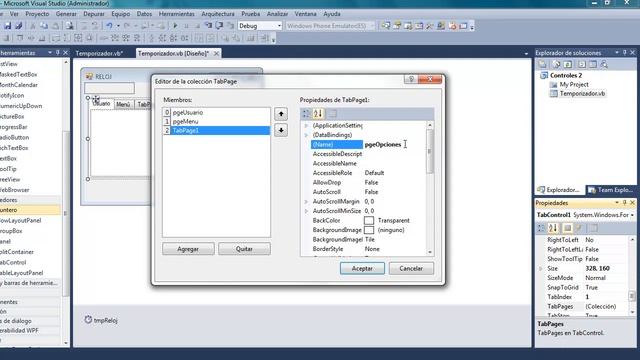Image resolution: width=640 pixels, height=360 pixels.
Task: Pin the Propiedades panel
Action: (624, 203)
